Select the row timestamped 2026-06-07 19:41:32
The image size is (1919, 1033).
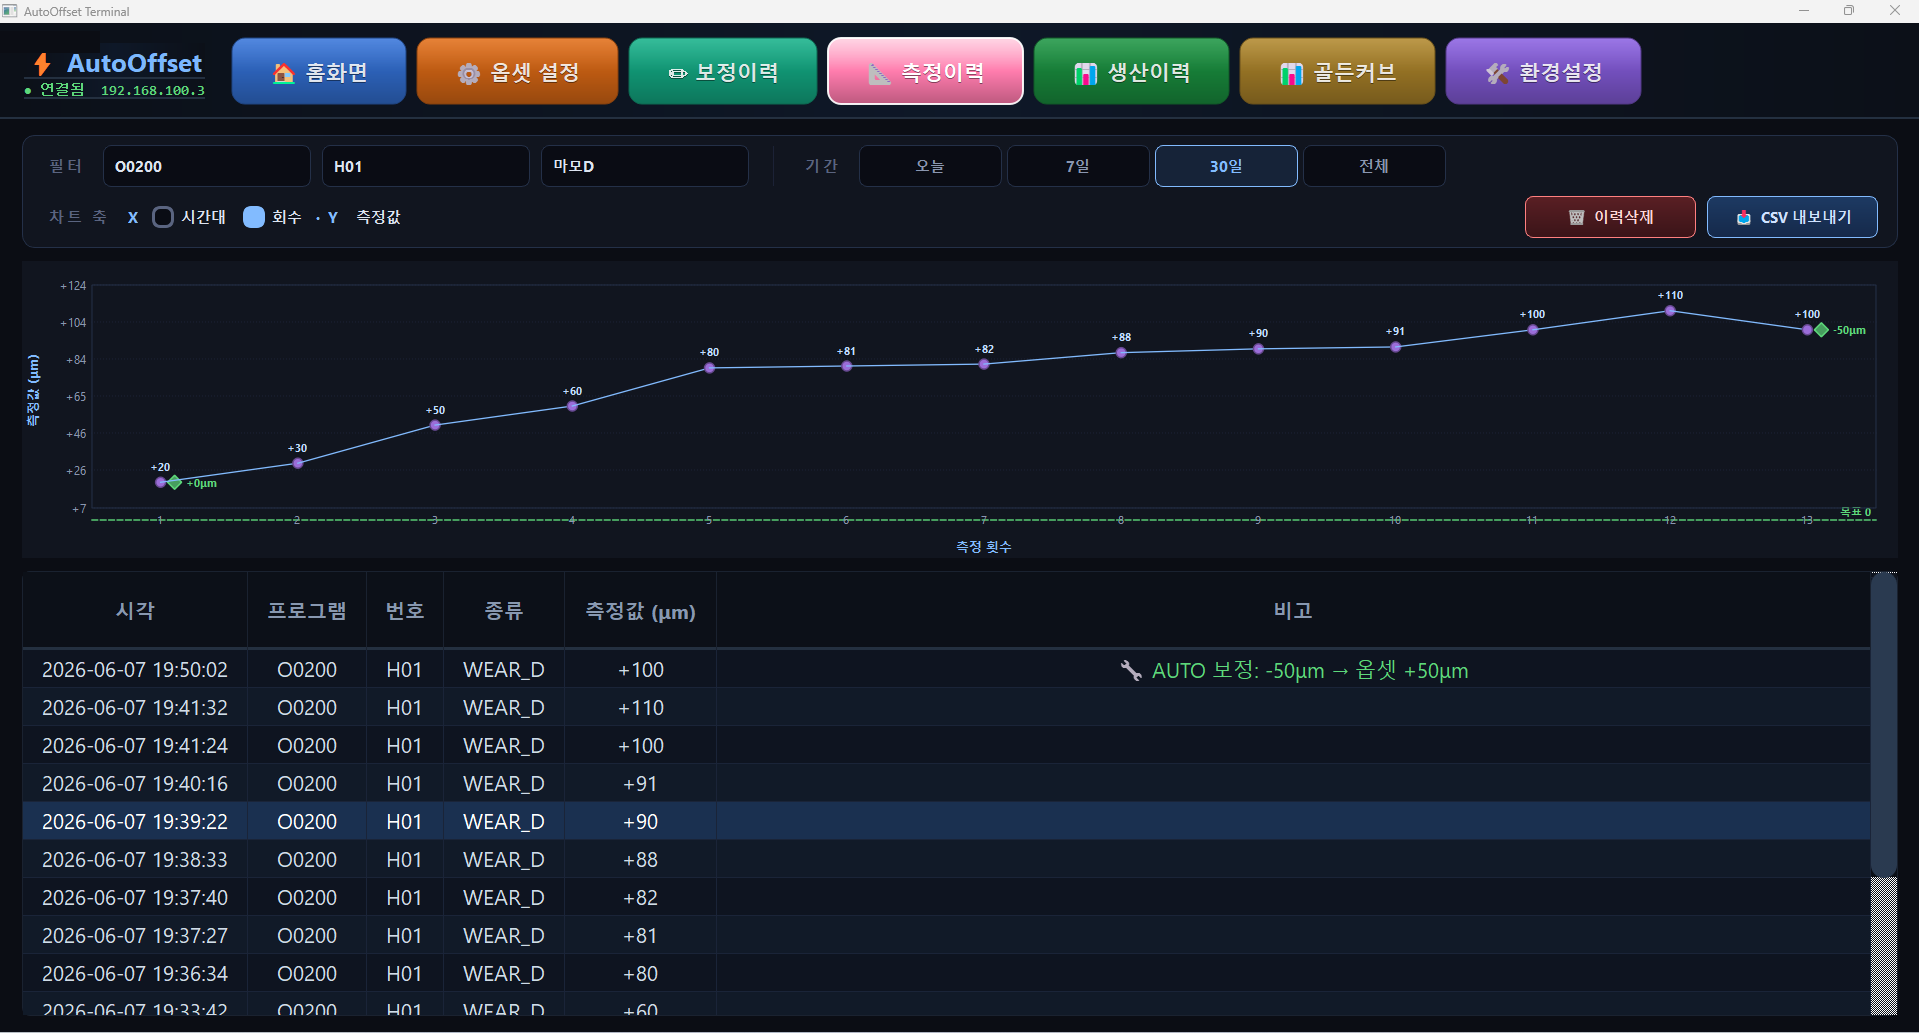click(x=946, y=708)
